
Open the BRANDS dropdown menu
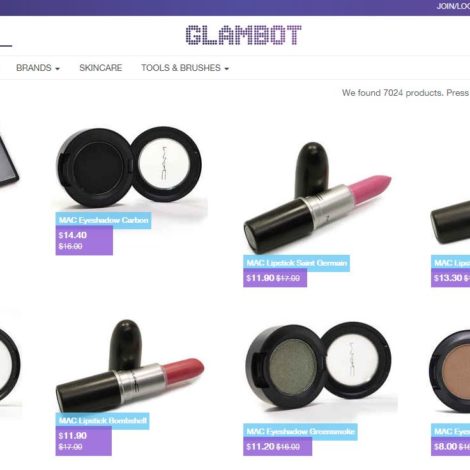pos(38,68)
